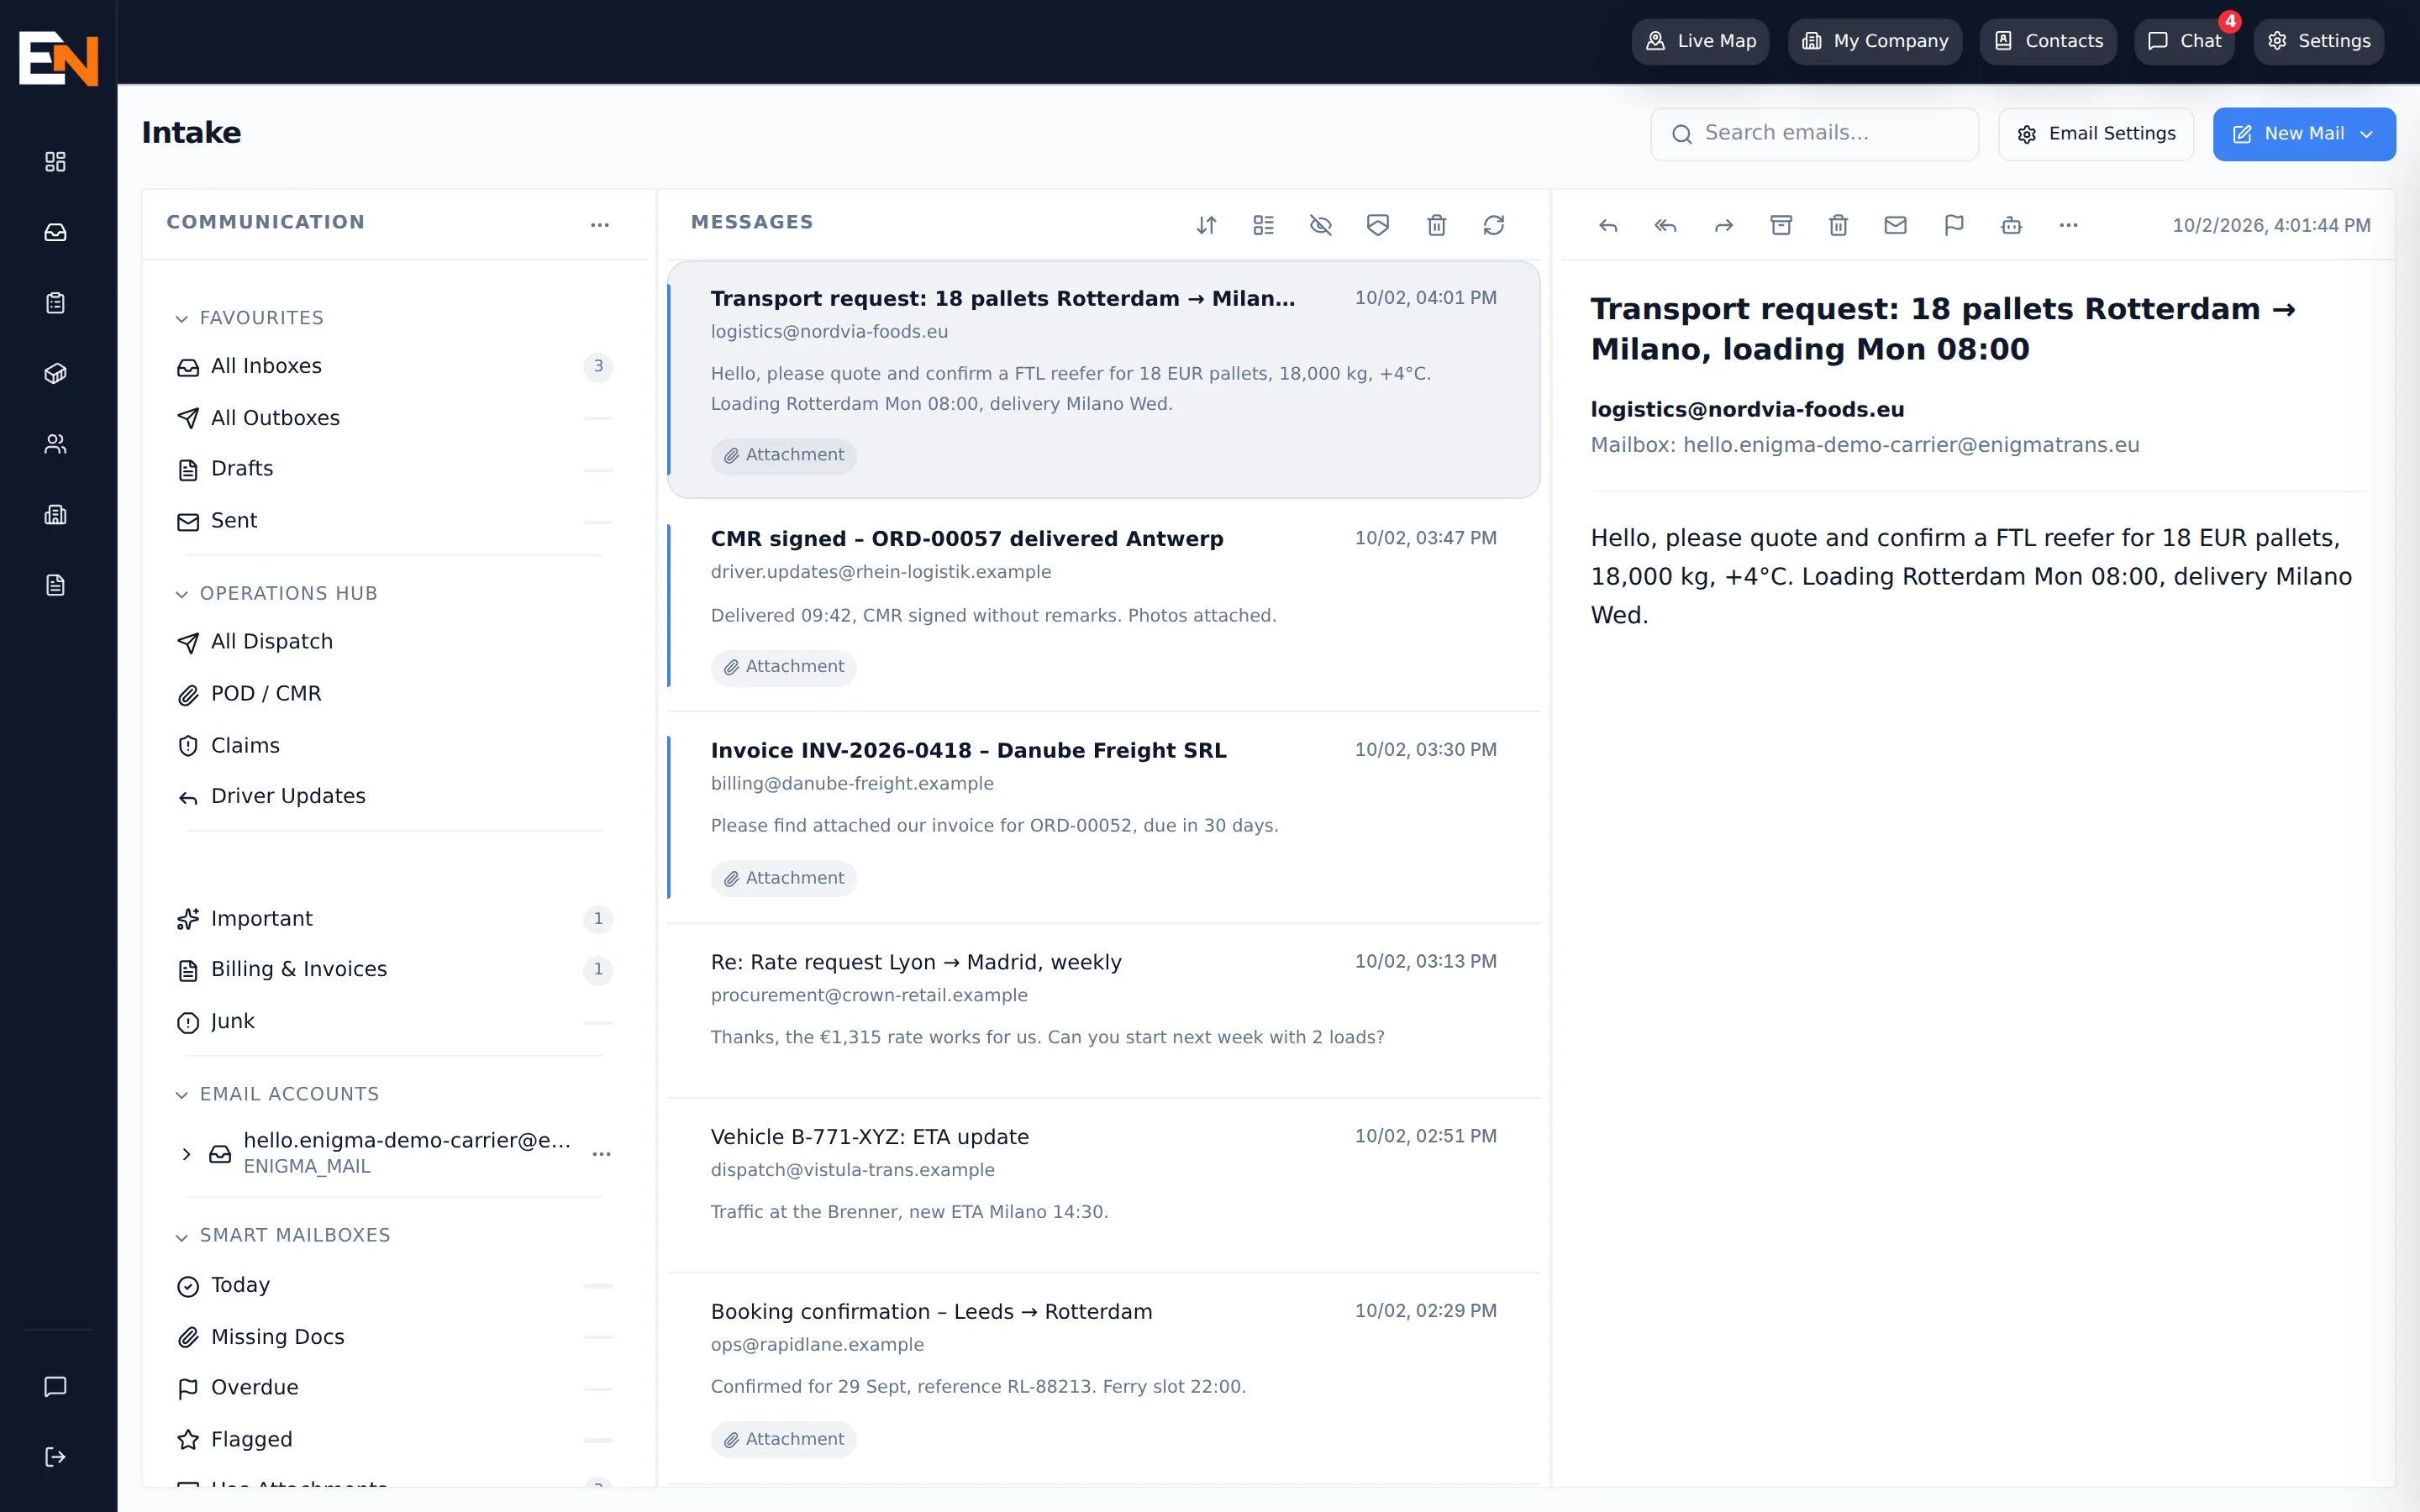Viewport: 2420px width, 1512px height.
Task: Click the logout icon in sidebar
Action: (56, 1457)
